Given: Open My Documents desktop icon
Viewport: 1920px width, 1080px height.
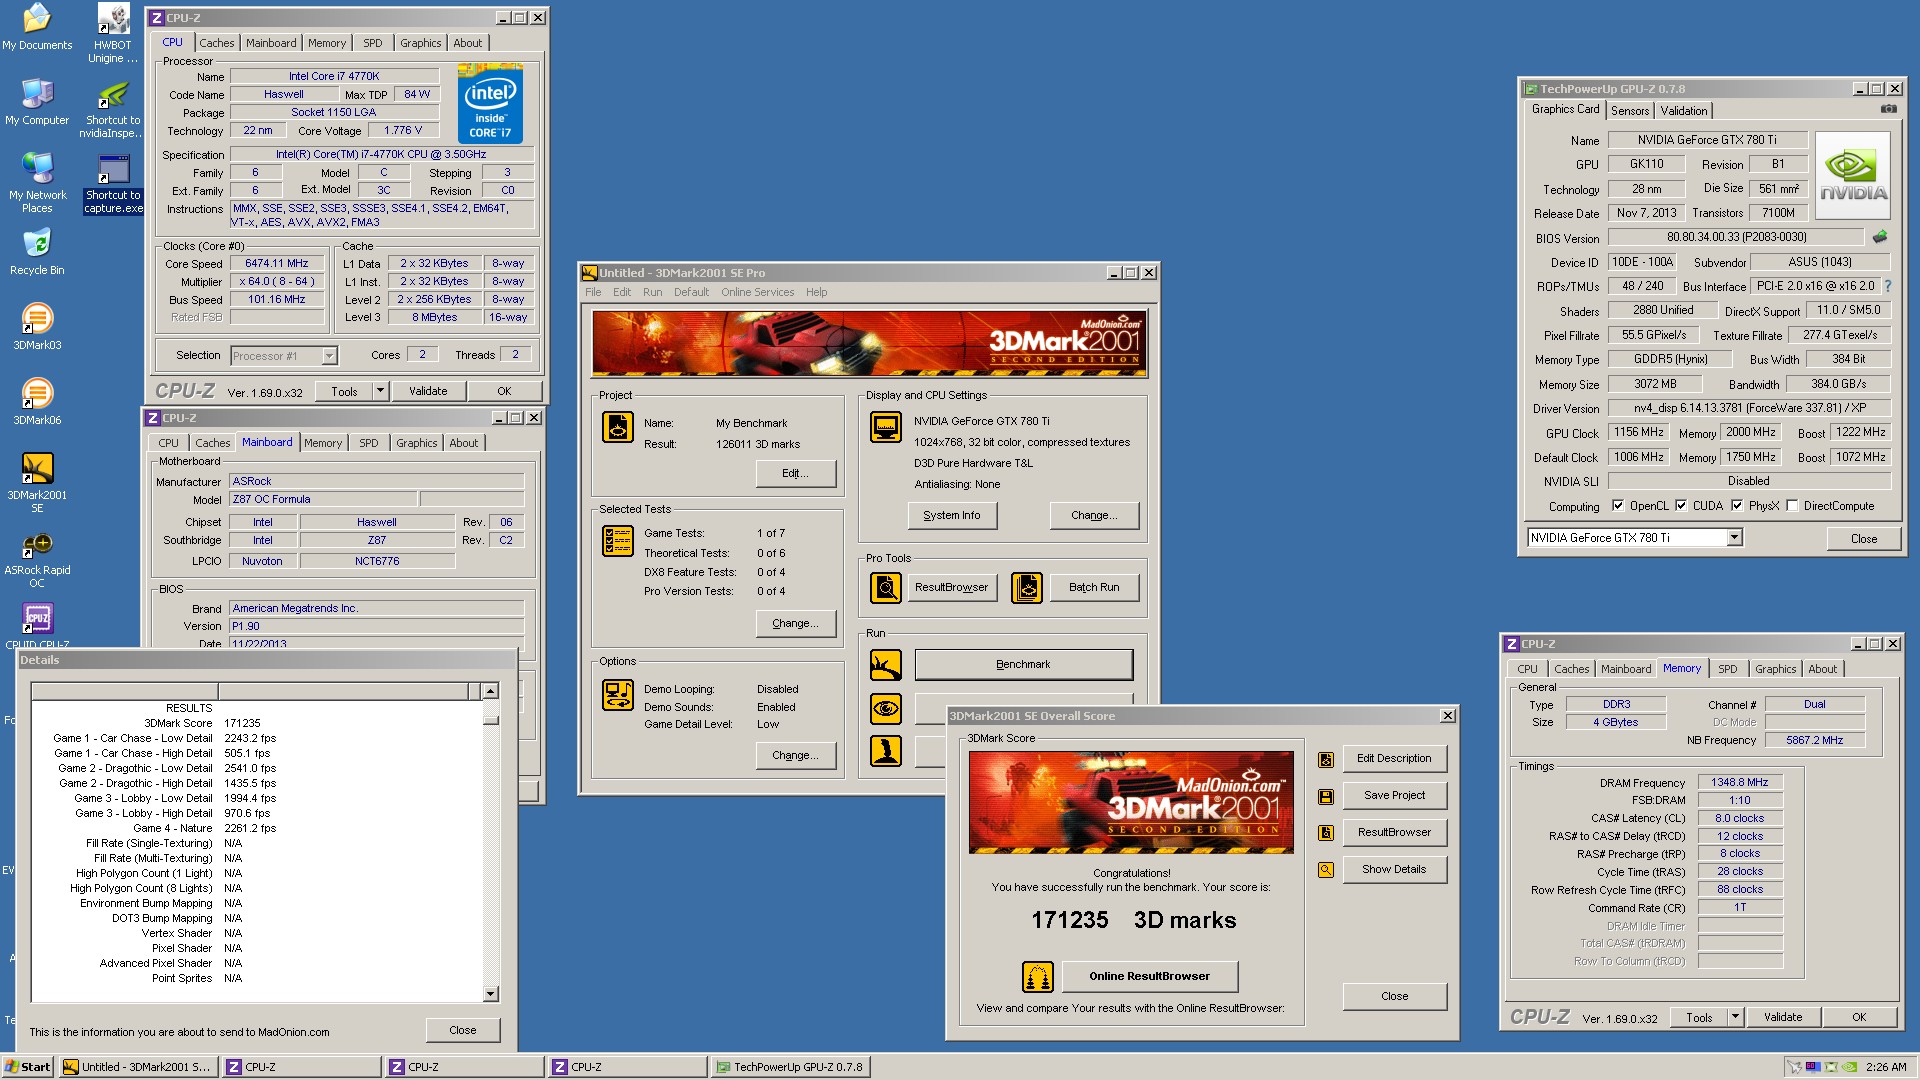Looking at the screenshot, I should [x=37, y=27].
